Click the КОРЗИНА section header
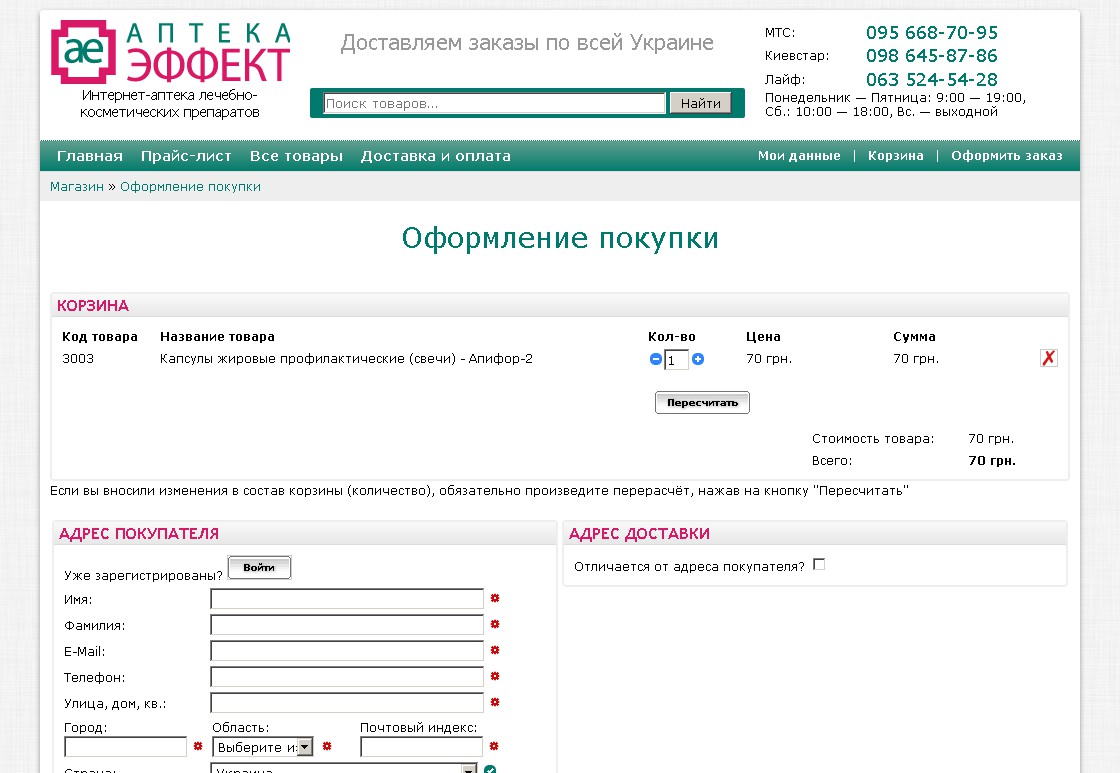This screenshot has width=1120, height=773. coord(93,306)
